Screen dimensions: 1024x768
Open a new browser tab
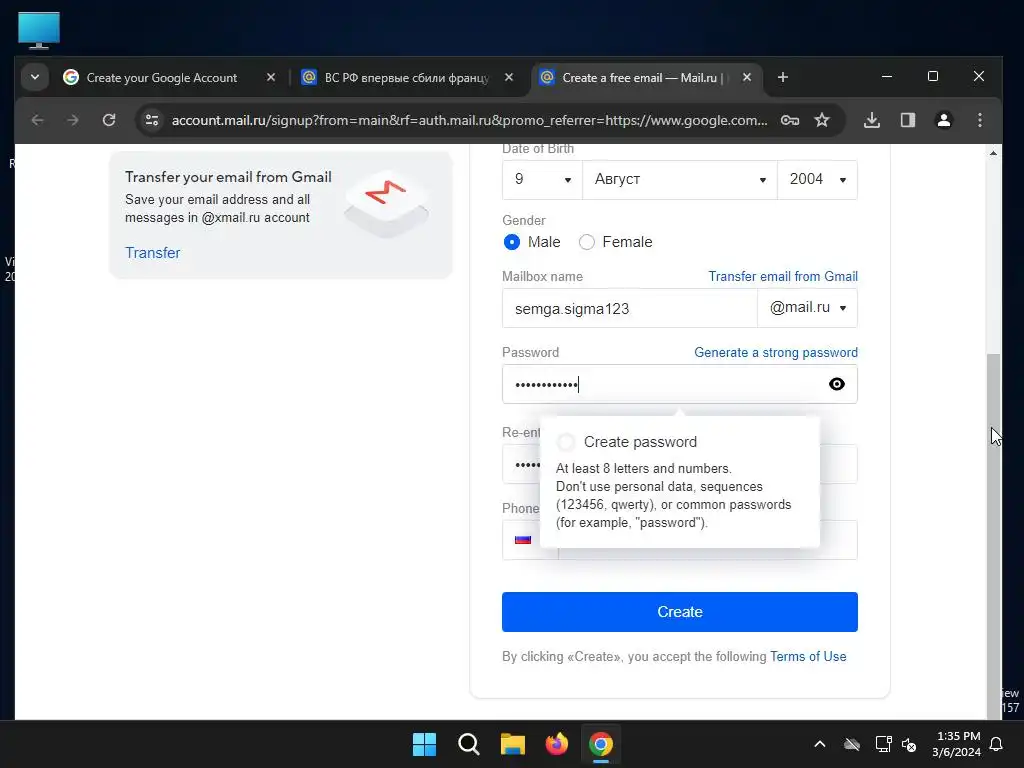782,77
